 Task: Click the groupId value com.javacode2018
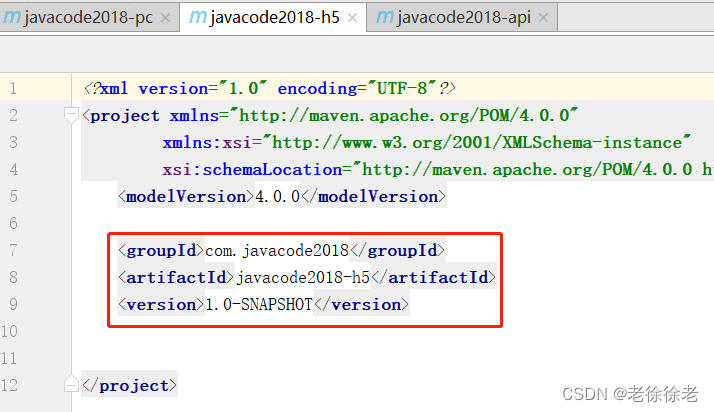click(x=277, y=250)
